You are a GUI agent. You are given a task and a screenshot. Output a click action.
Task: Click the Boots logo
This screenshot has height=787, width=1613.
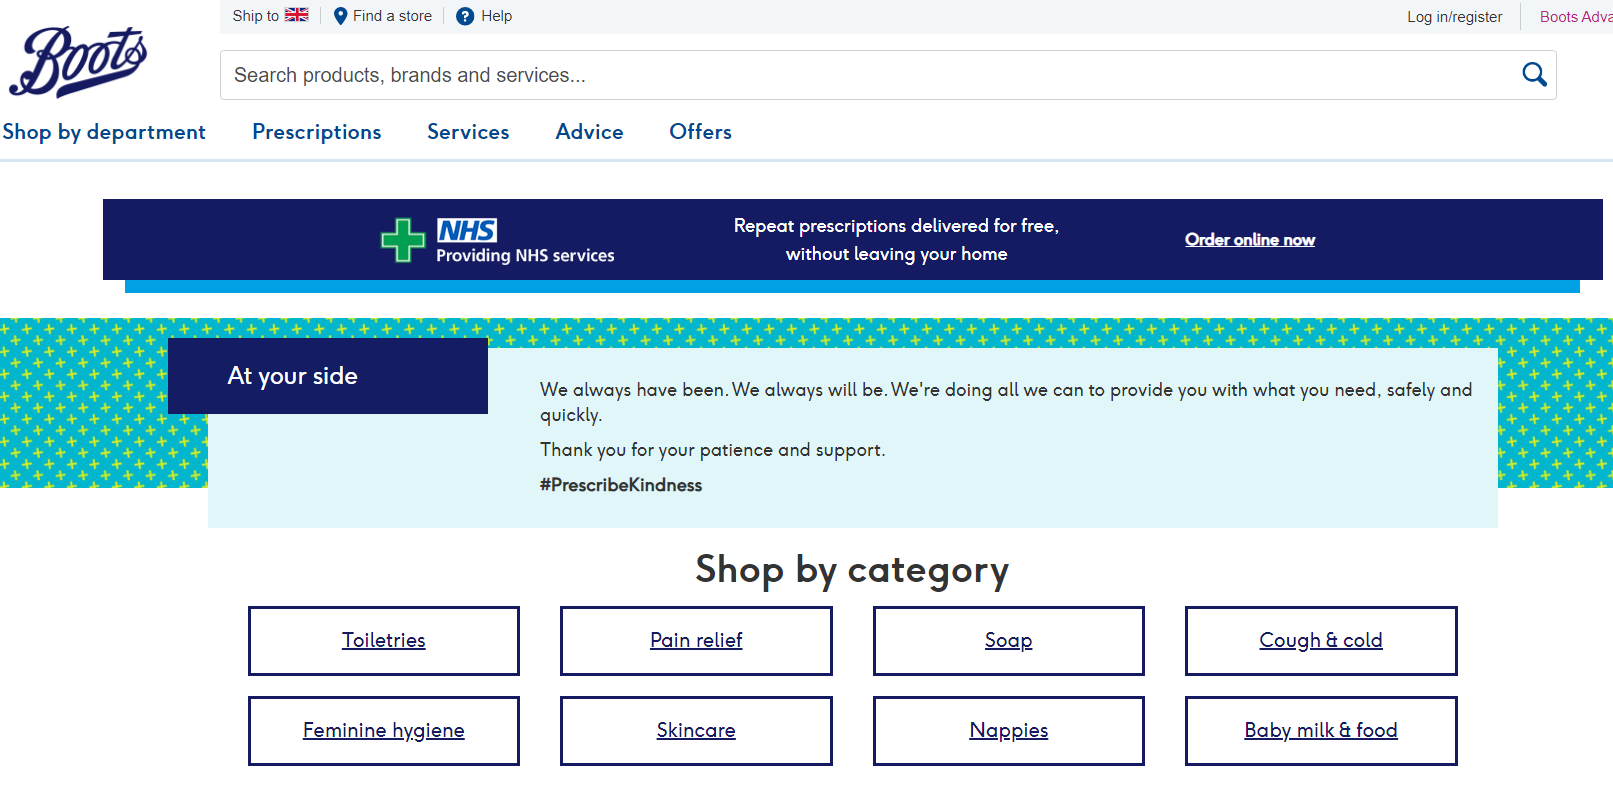(x=78, y=62)
